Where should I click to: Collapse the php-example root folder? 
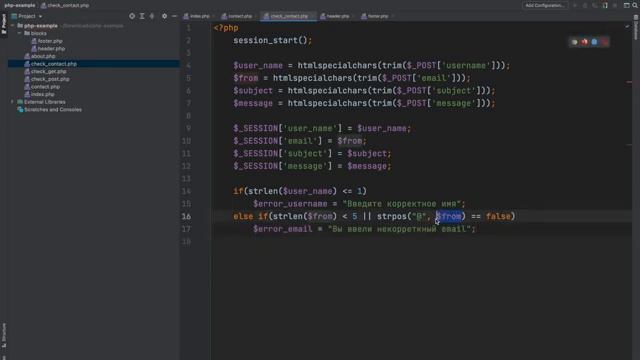pyautogui.click(x=13, y=26)
